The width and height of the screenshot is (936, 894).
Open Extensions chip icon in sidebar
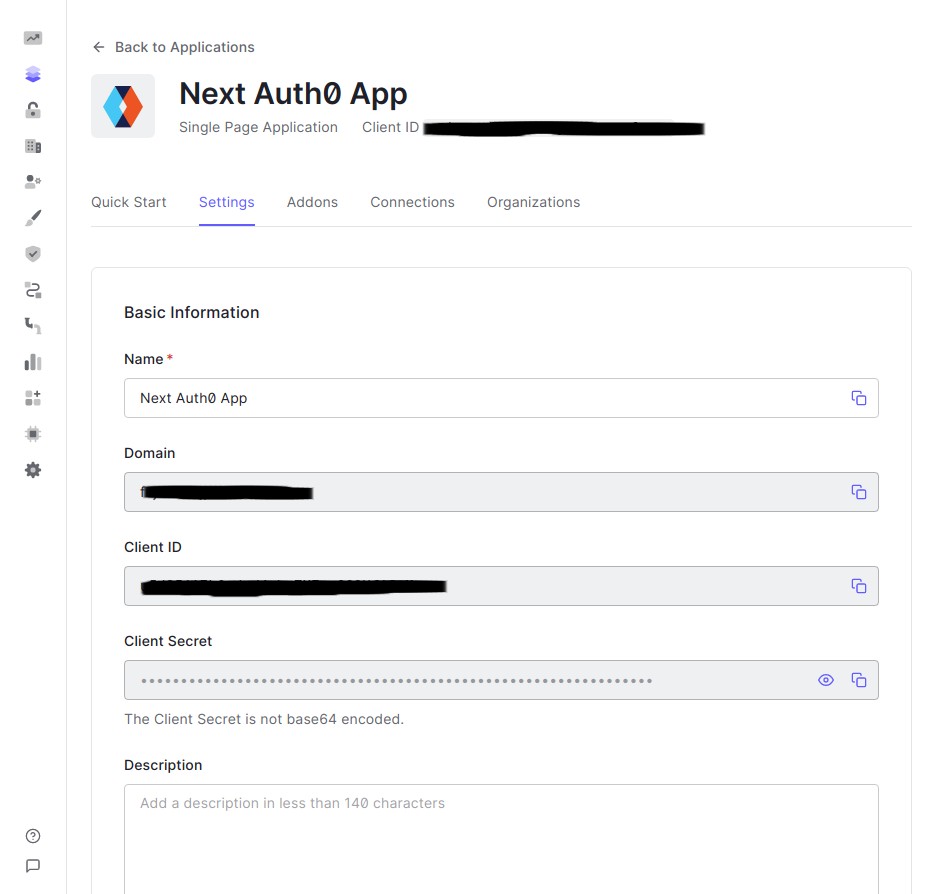pyautogui.click(x=33, y=434)
